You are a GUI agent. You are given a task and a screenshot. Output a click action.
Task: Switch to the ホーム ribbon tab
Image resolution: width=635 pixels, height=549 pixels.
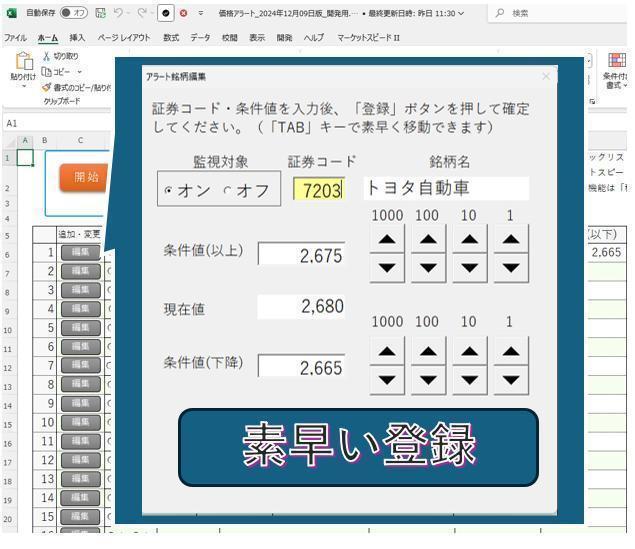coord(48,38)
